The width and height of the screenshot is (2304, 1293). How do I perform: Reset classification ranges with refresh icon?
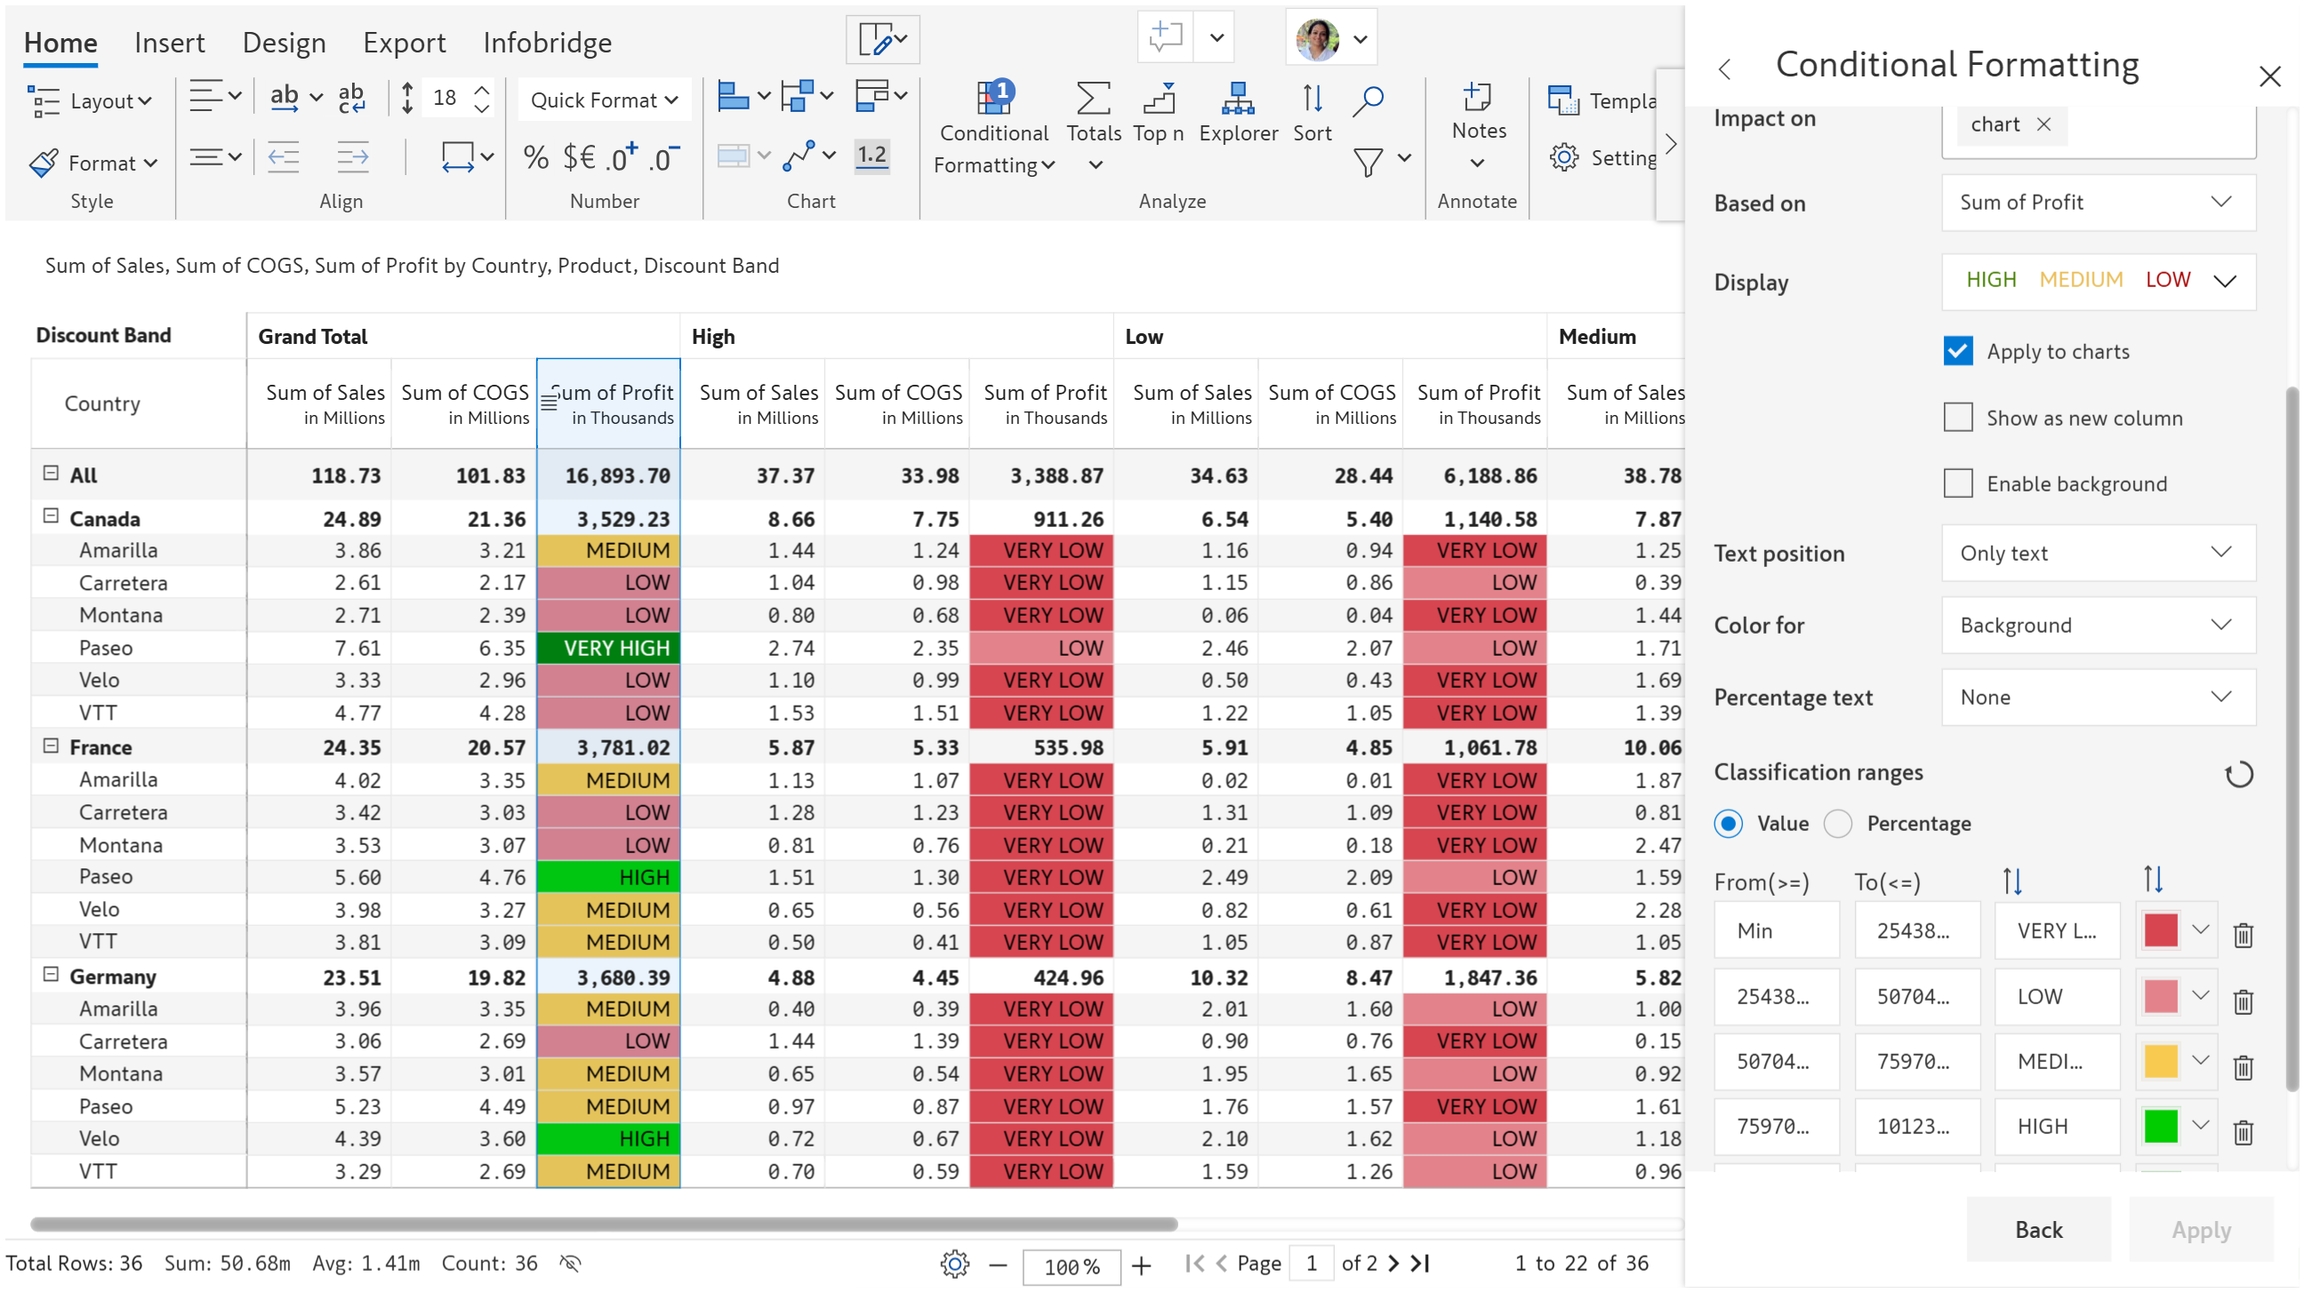tap(2239, 774)
